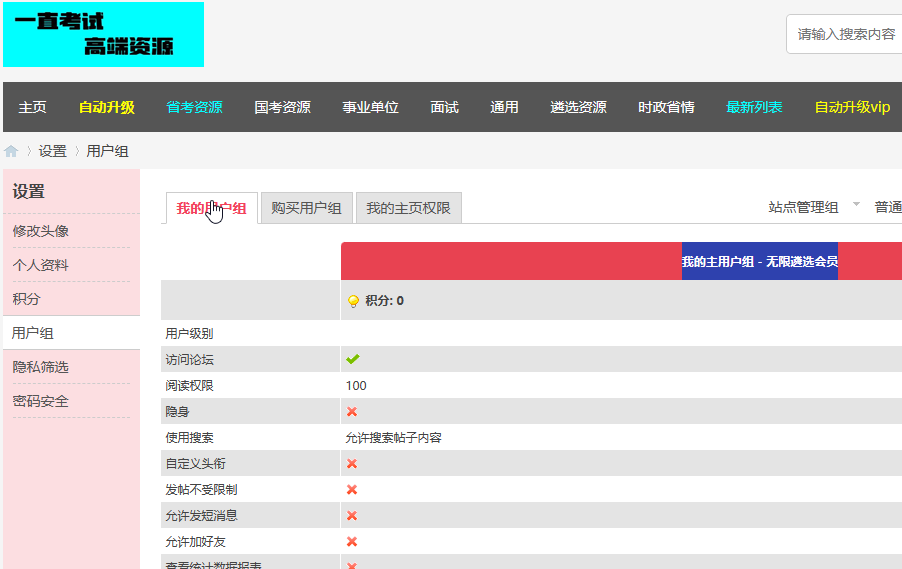Open 面试 in the navigation bar
902x569 pixels.
pyautogui.click(x=445, y=107)
